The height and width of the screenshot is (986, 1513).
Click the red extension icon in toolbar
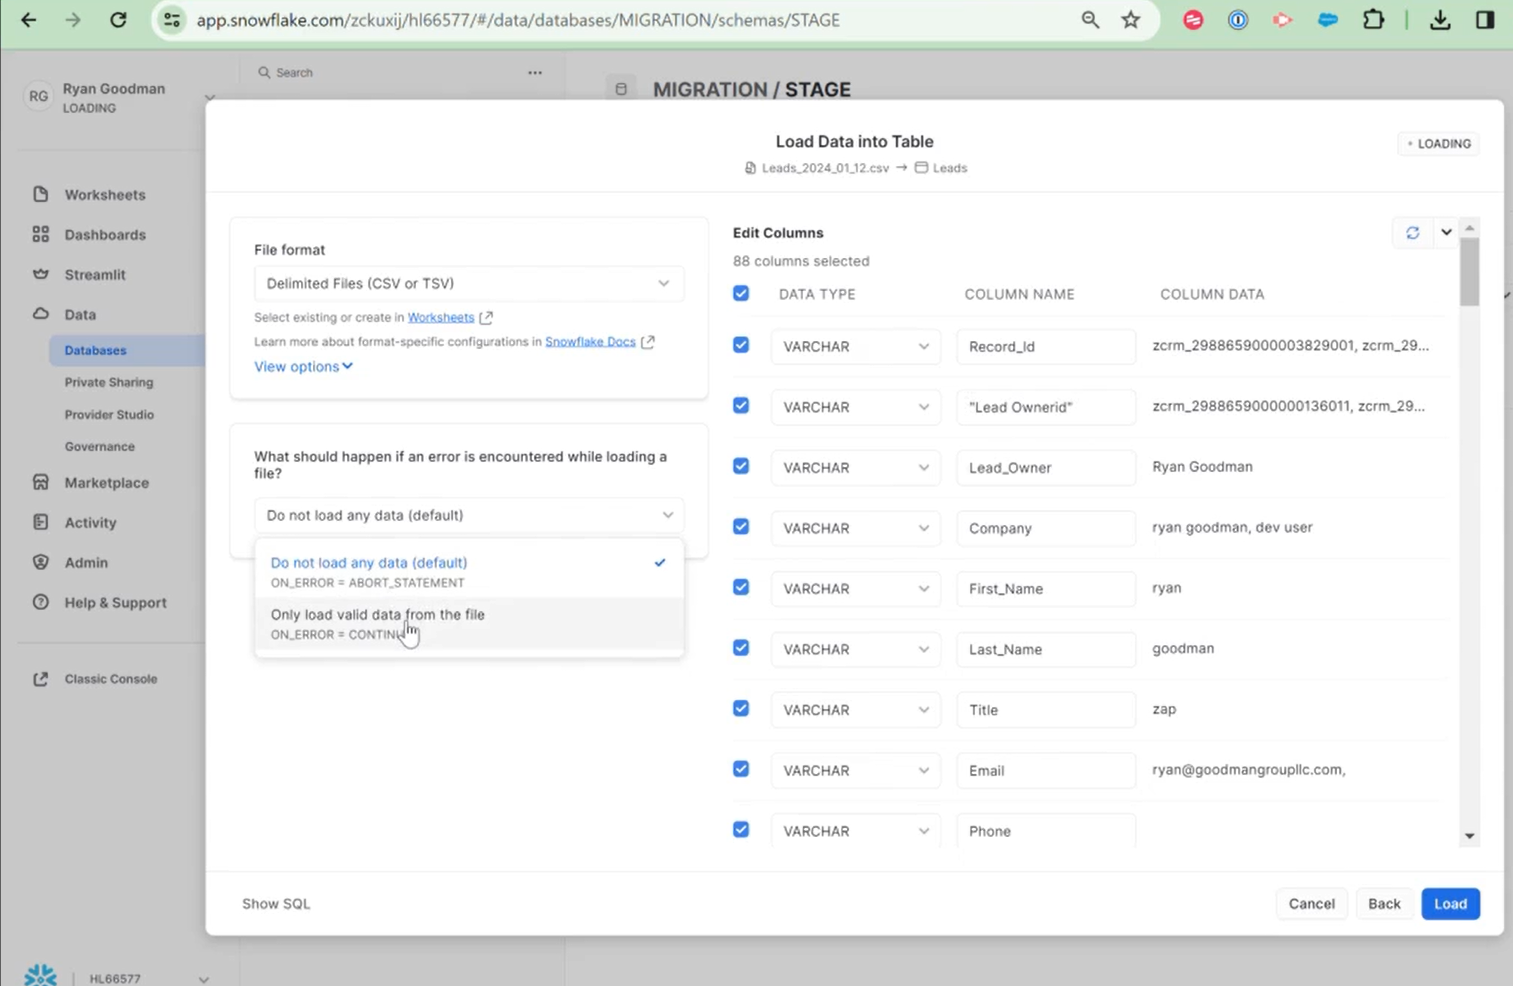point(1193,20)
